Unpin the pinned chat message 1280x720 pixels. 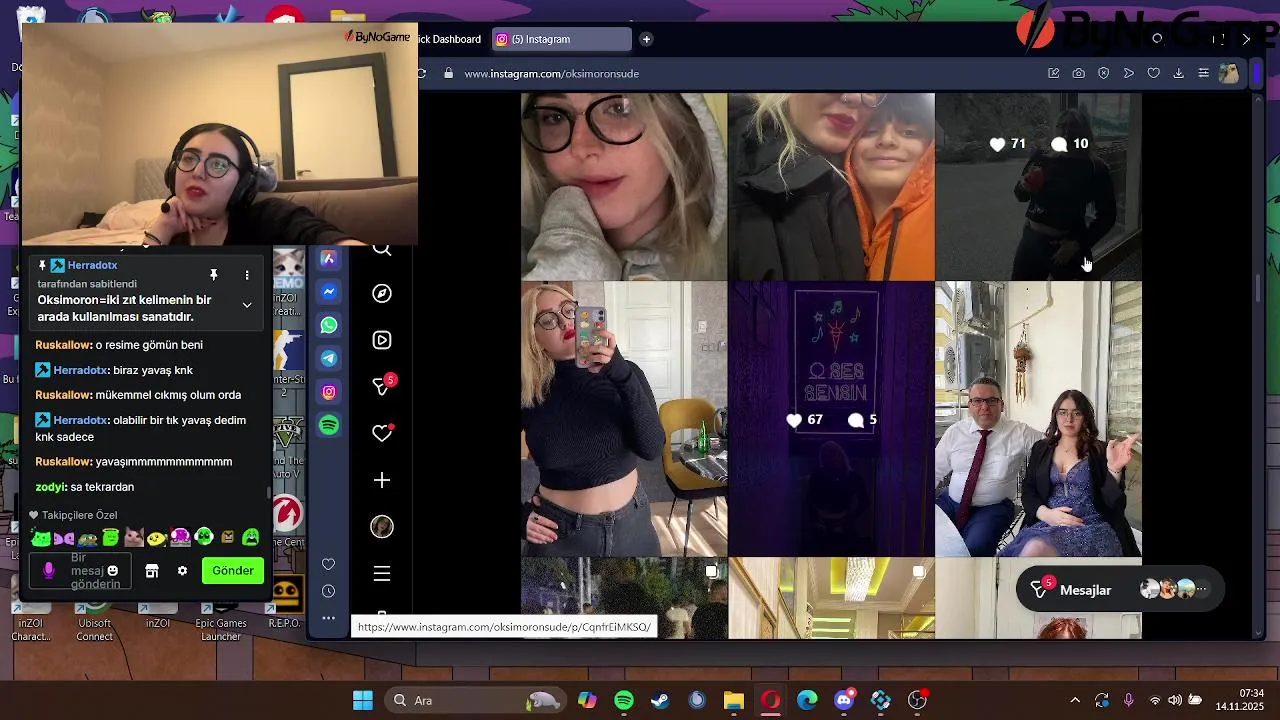click(213, 275)
